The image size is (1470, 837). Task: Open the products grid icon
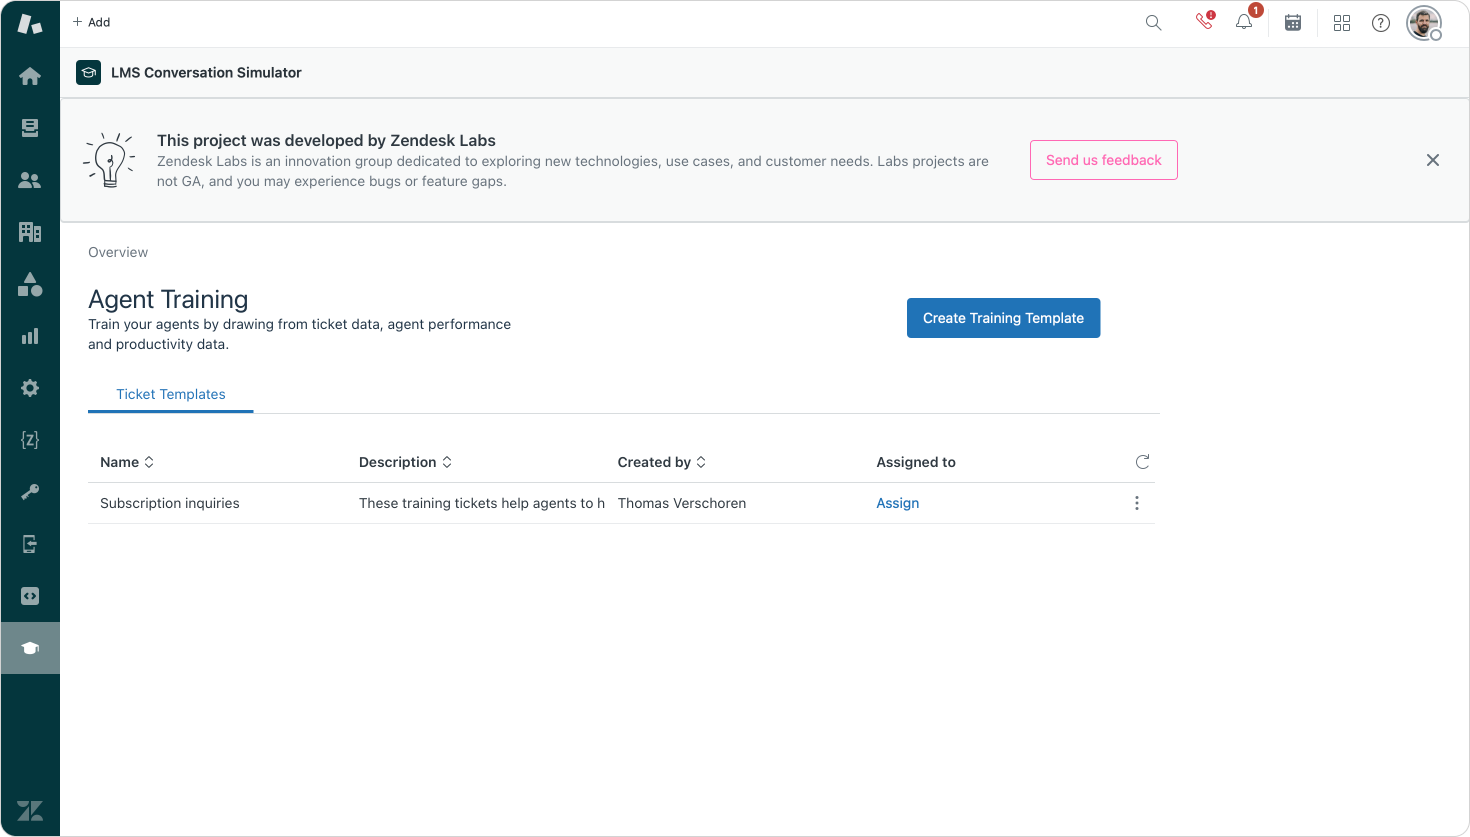coord(1342,22)
